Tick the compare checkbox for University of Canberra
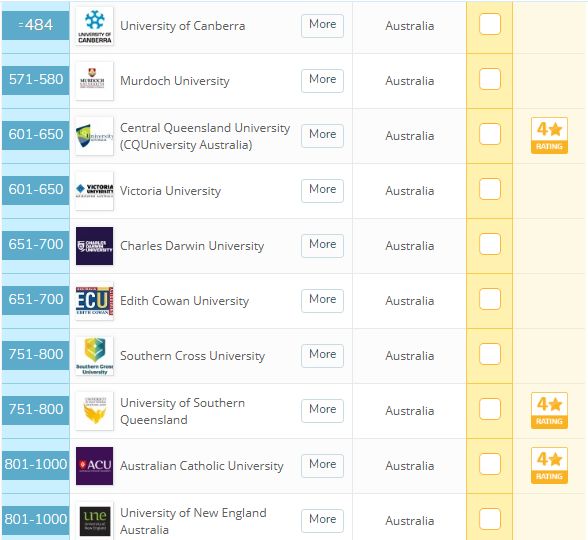Image resolution: width=588 pixels, height=540 pixels. click(x=490, y=24)
